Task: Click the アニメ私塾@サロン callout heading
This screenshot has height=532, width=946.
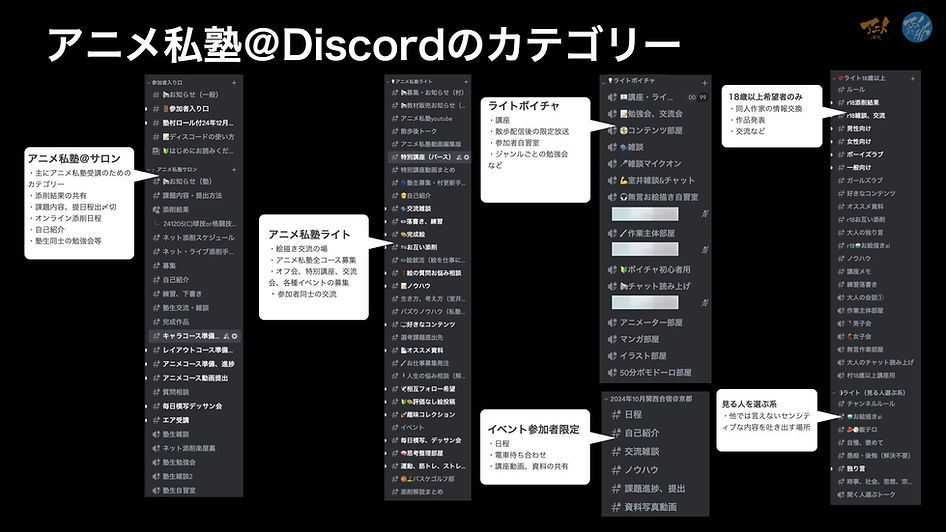Action: tap(74, 159)
